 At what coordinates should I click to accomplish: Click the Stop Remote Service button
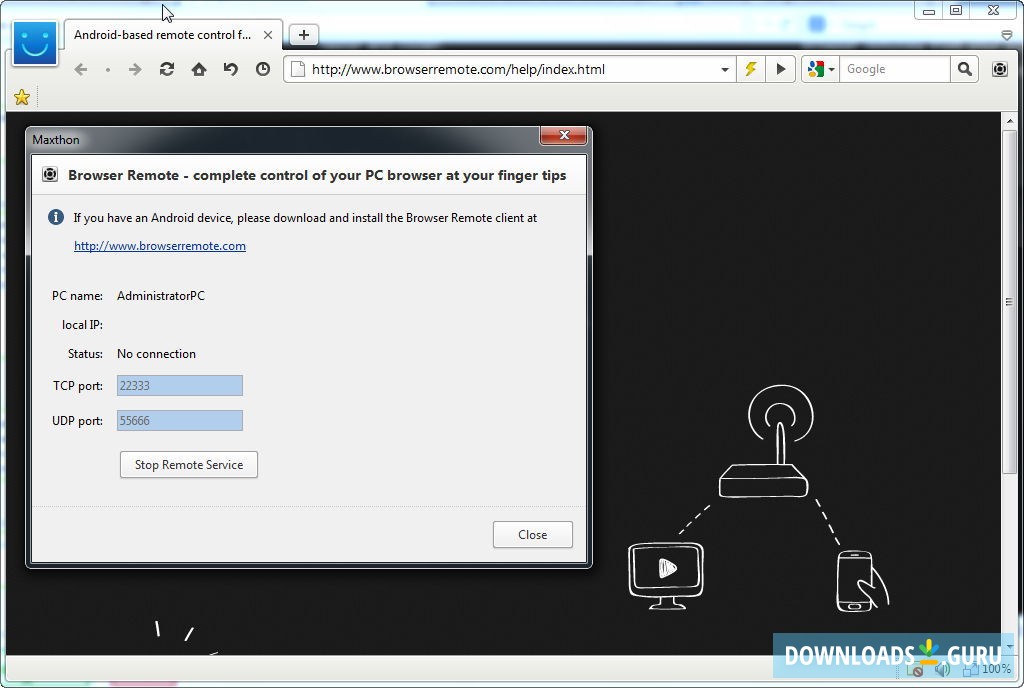pos(189,465)
